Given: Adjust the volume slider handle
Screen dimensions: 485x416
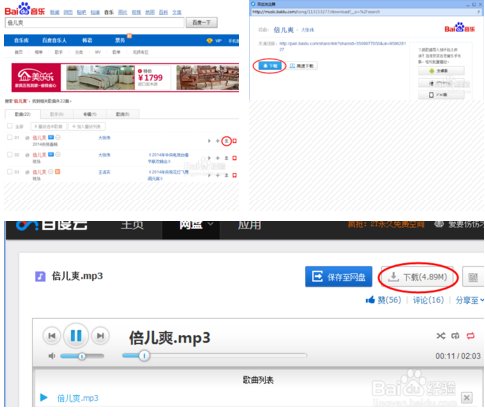Looking at the screenshot, I should pyautogui.click(x=82, y=356).
